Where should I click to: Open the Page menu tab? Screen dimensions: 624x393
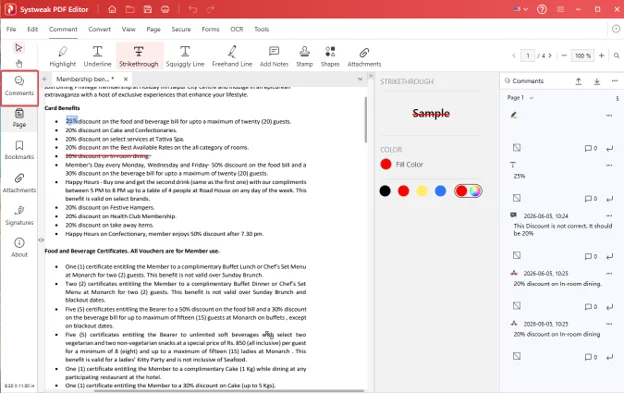[x=153, y=29]
